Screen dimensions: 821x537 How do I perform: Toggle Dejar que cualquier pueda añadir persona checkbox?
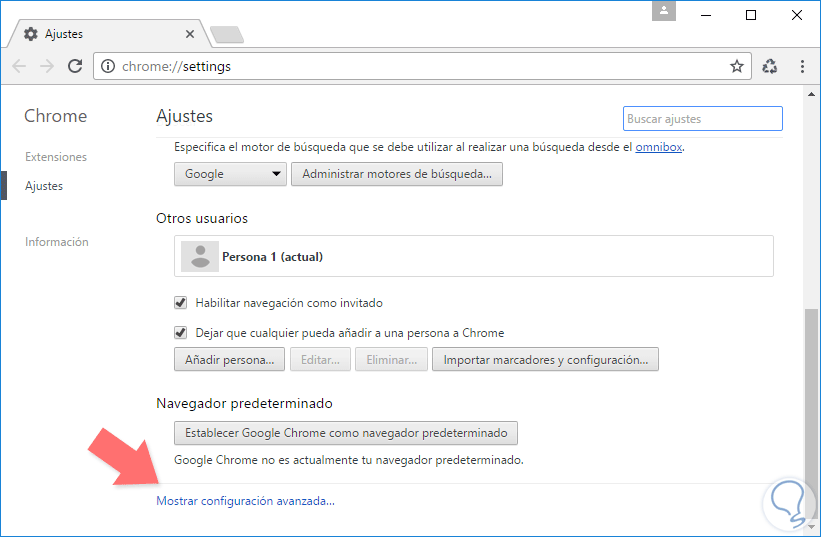(x=181, y=332)
